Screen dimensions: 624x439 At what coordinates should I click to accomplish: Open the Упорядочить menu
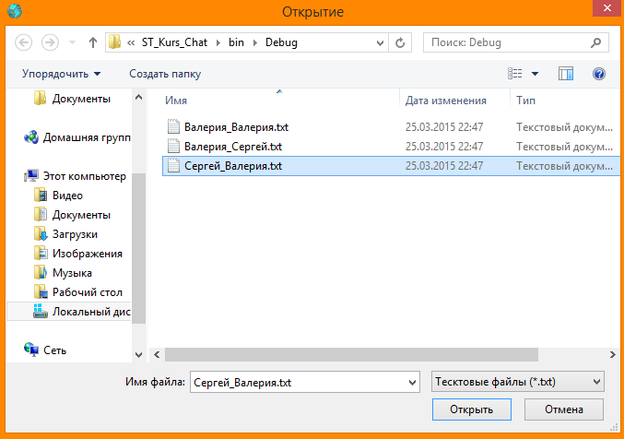[61, 74]
